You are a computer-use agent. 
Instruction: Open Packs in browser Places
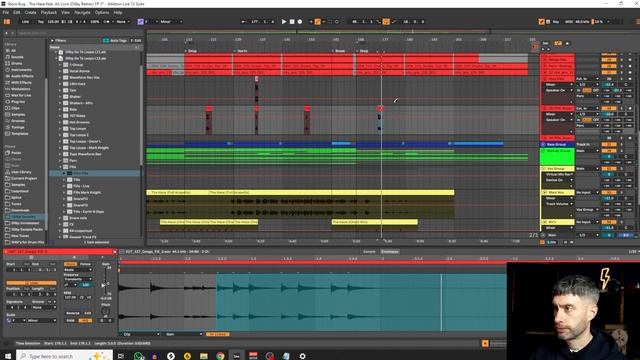pyautogui.click(x=16, y=153)
